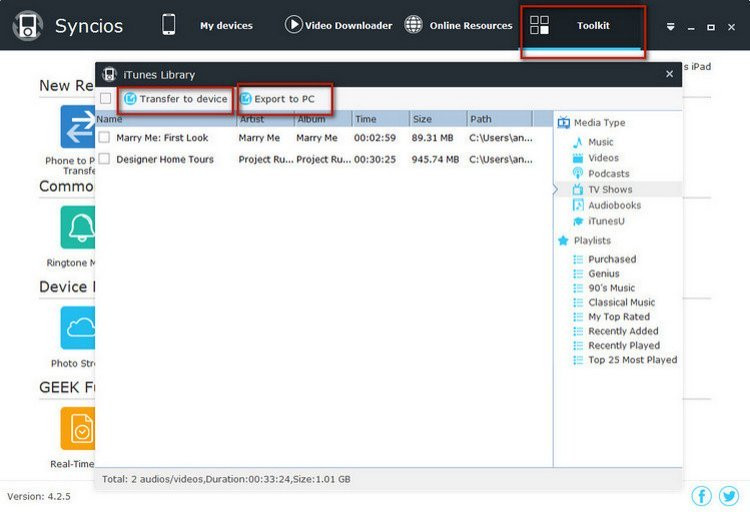Open the Purchased playlist
This screenshot has height=515, width=750.
612,259
